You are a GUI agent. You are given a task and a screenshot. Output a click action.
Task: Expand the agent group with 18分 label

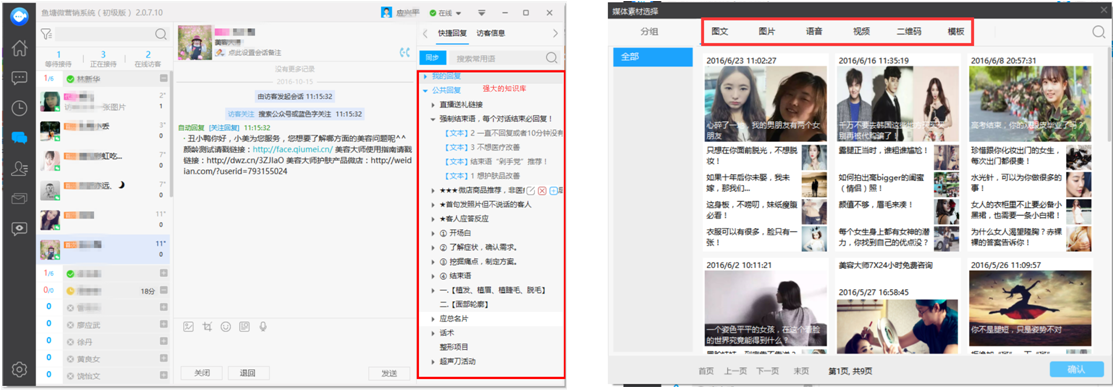[x=163, y=291]
